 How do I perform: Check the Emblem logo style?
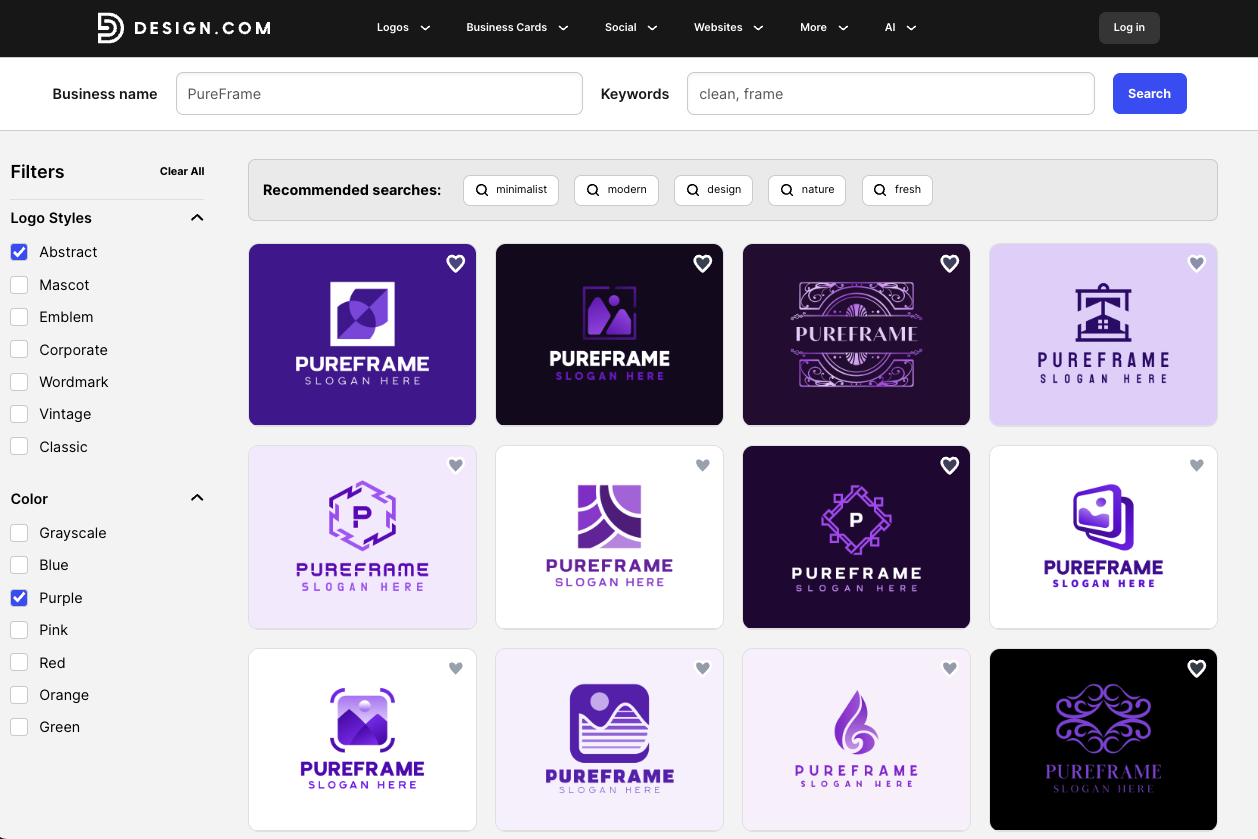19,317
